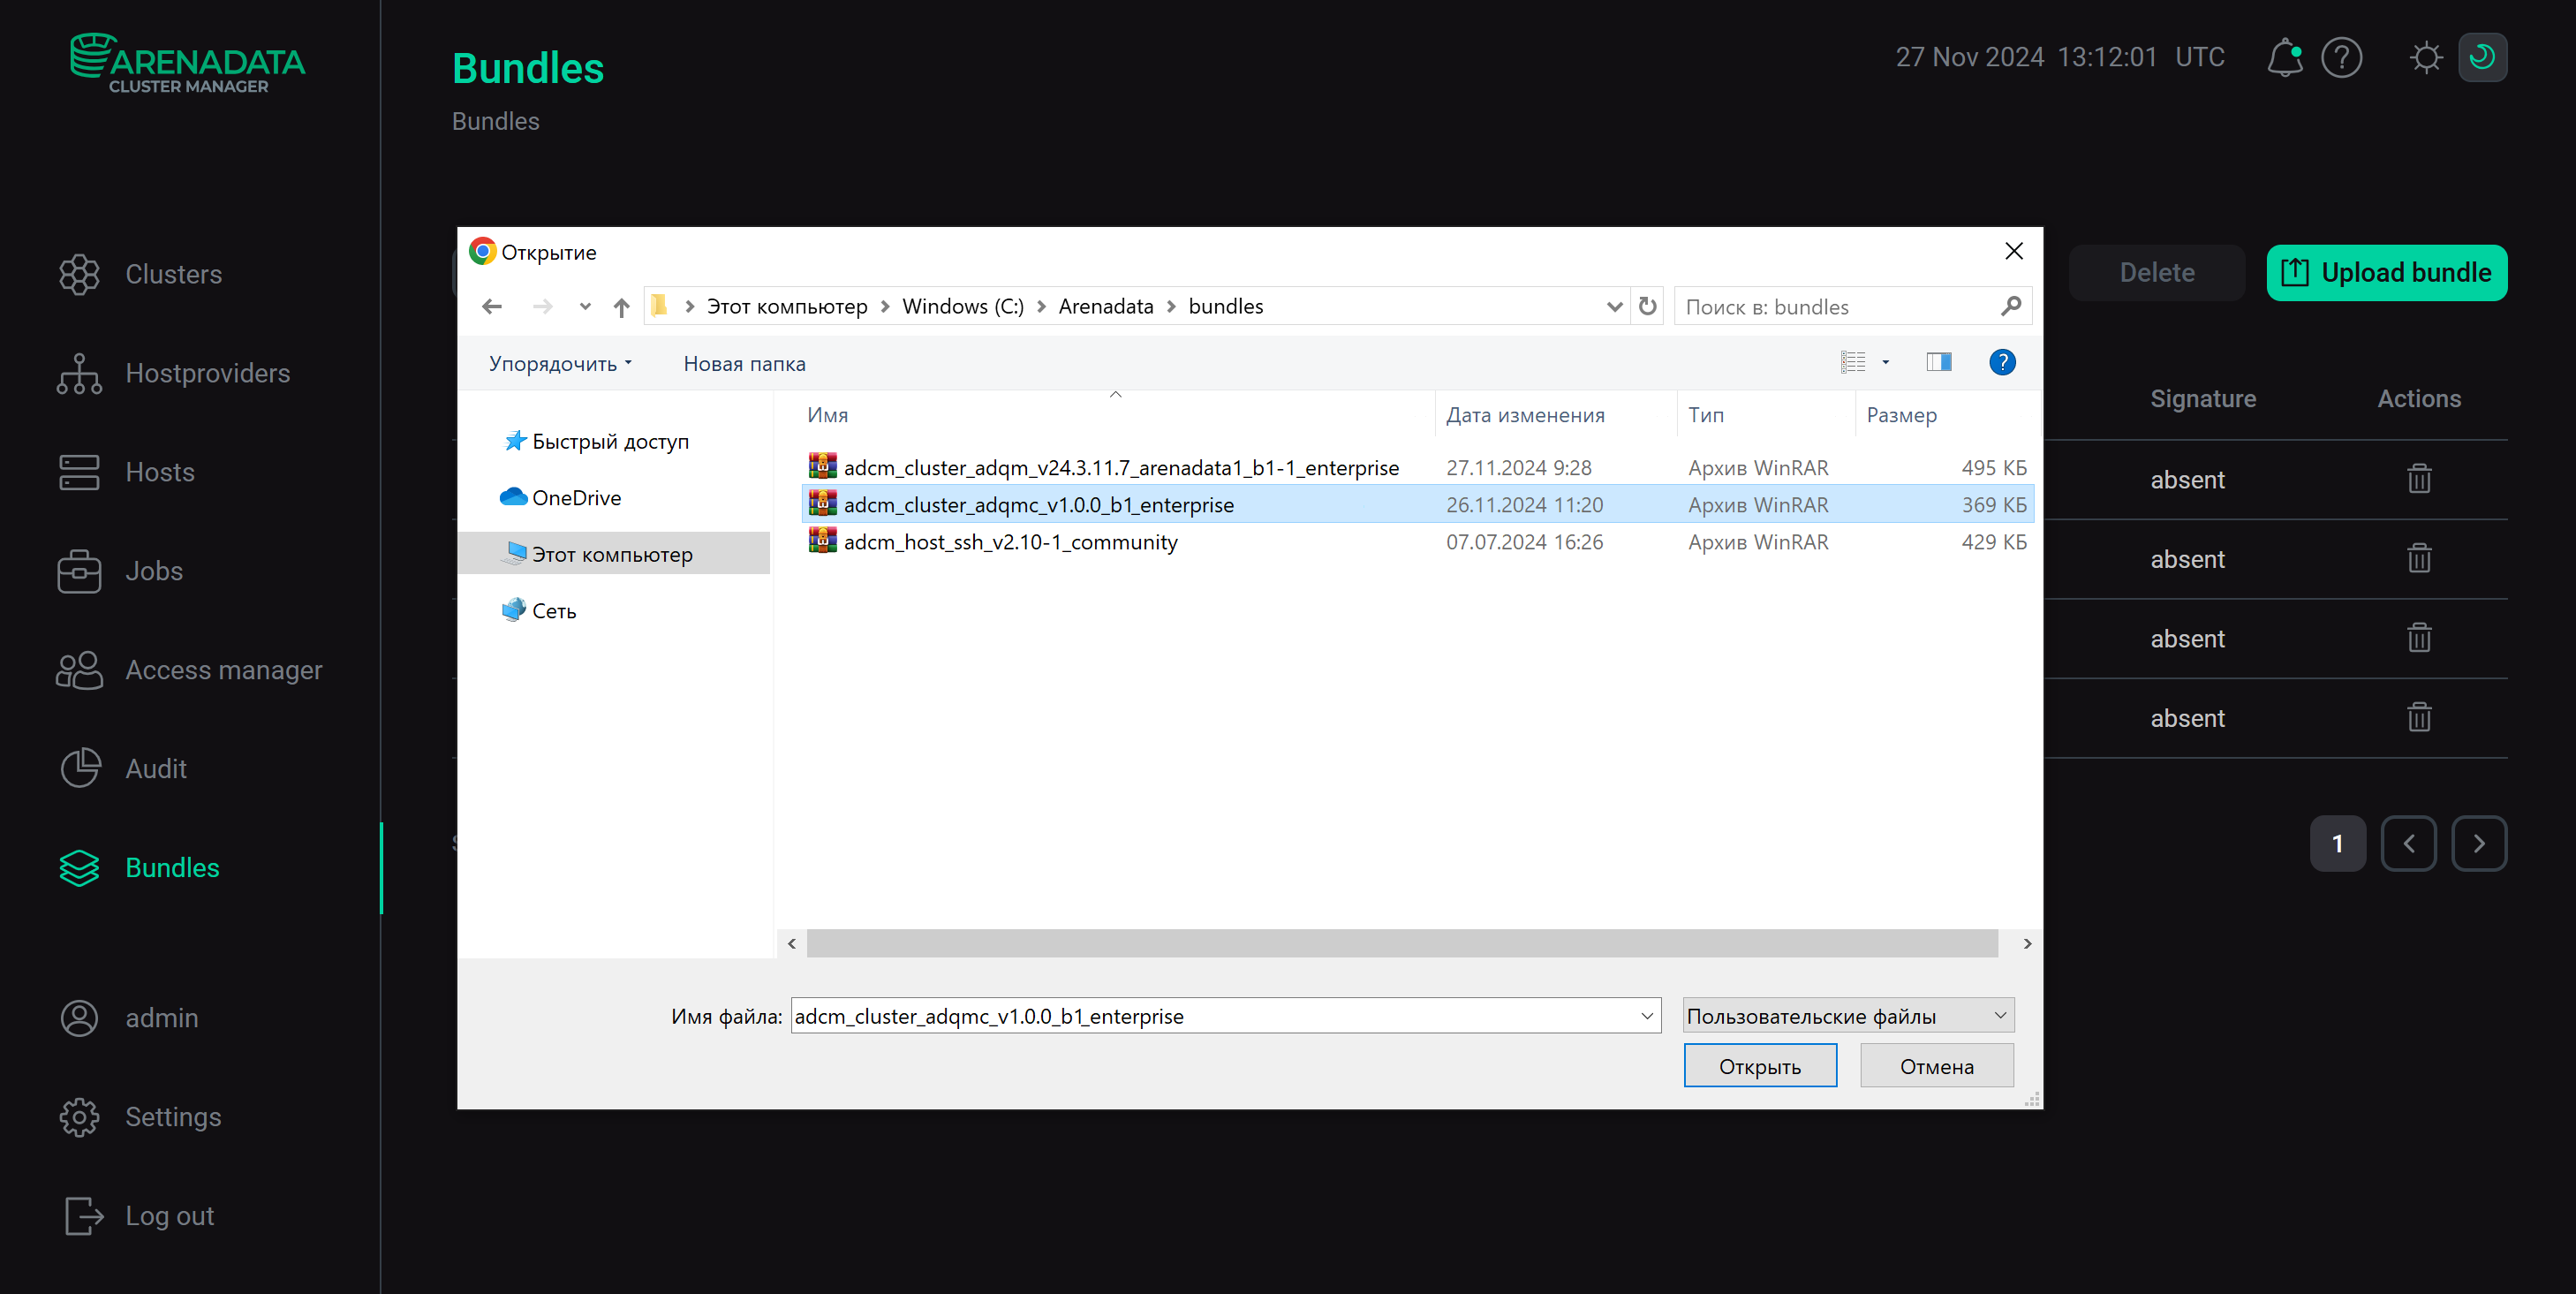Screen dimensions: 2576x1294
Task: Toggle dark theme moon icon
Action: (x=2482, y=58)
